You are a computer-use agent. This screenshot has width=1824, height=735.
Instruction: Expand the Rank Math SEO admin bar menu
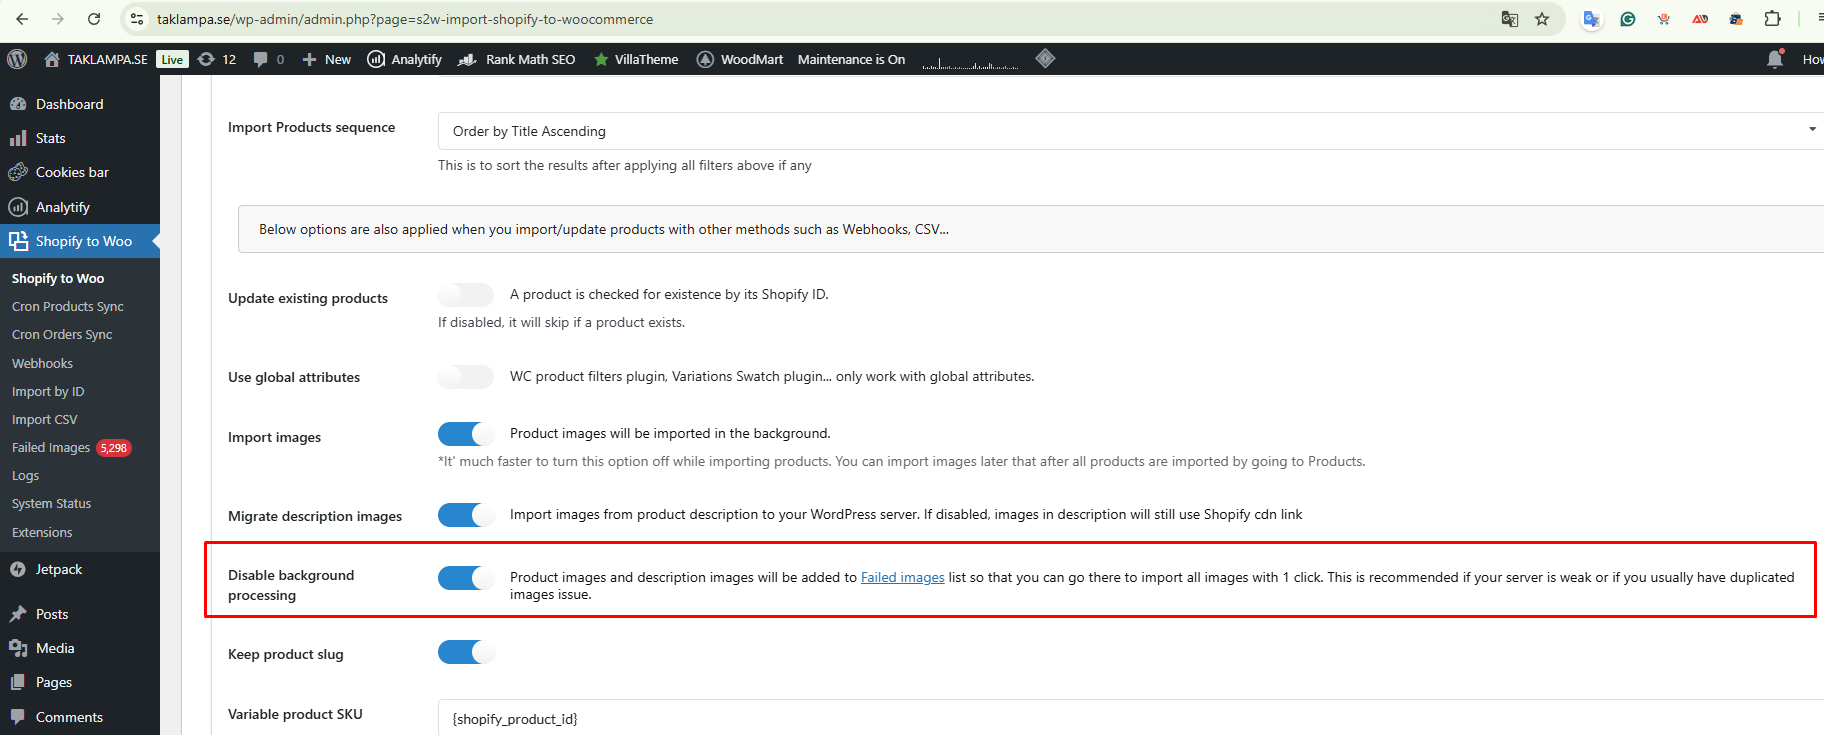517,59
